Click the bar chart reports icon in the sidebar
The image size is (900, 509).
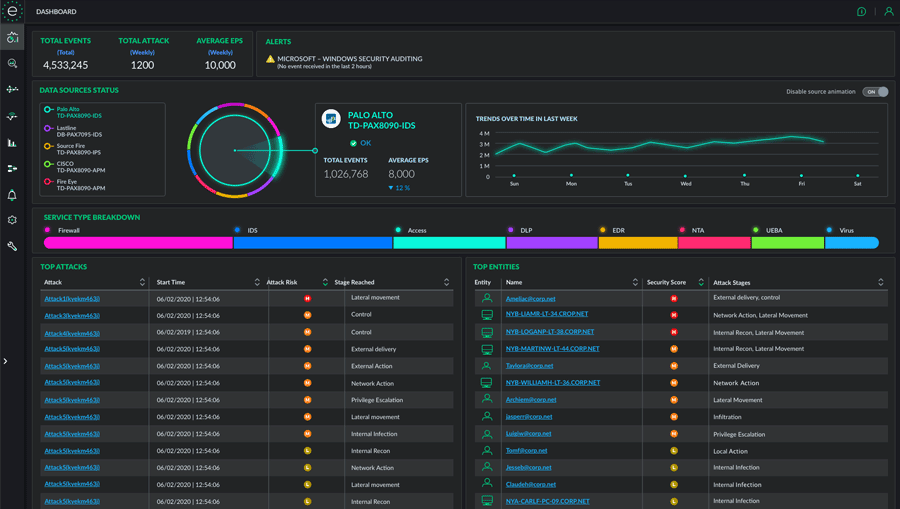[12, 143]
